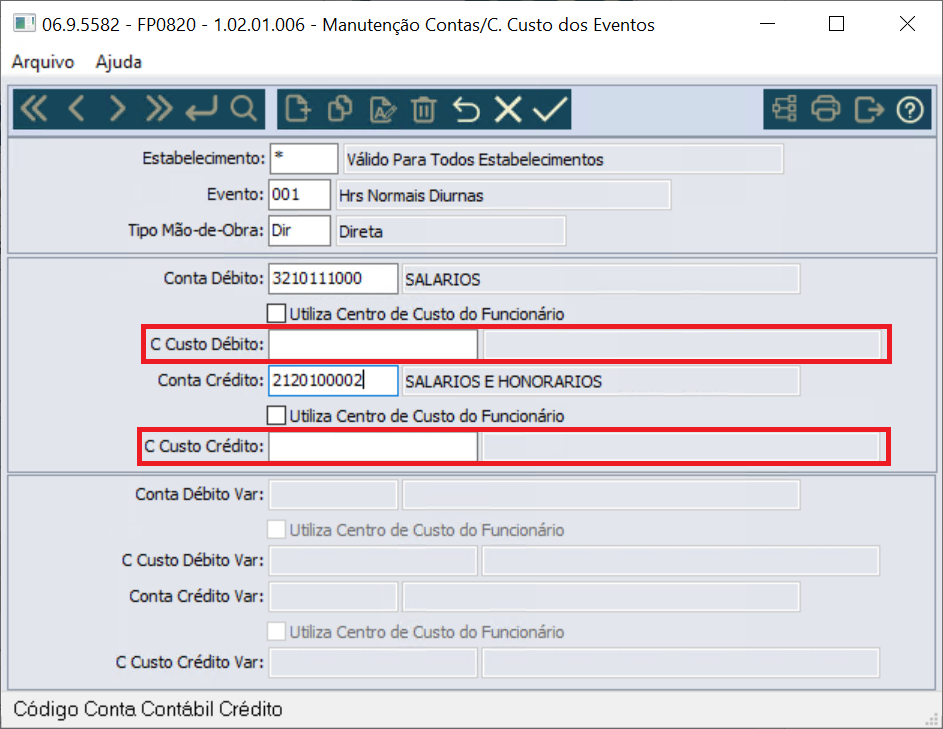
Task: Click the 'Evento:' label
Action: point(235,194)
